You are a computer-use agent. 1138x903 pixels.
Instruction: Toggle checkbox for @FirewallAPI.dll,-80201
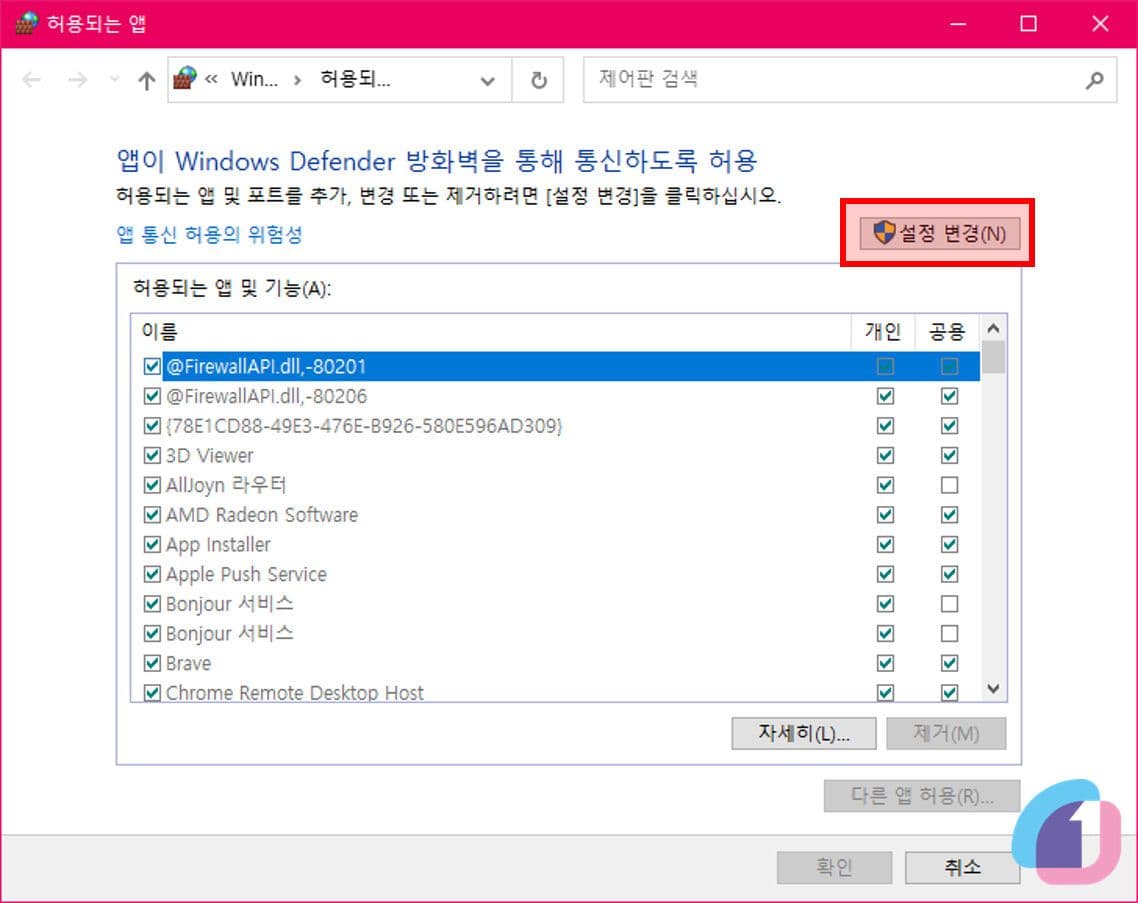[x=152, y=366]
